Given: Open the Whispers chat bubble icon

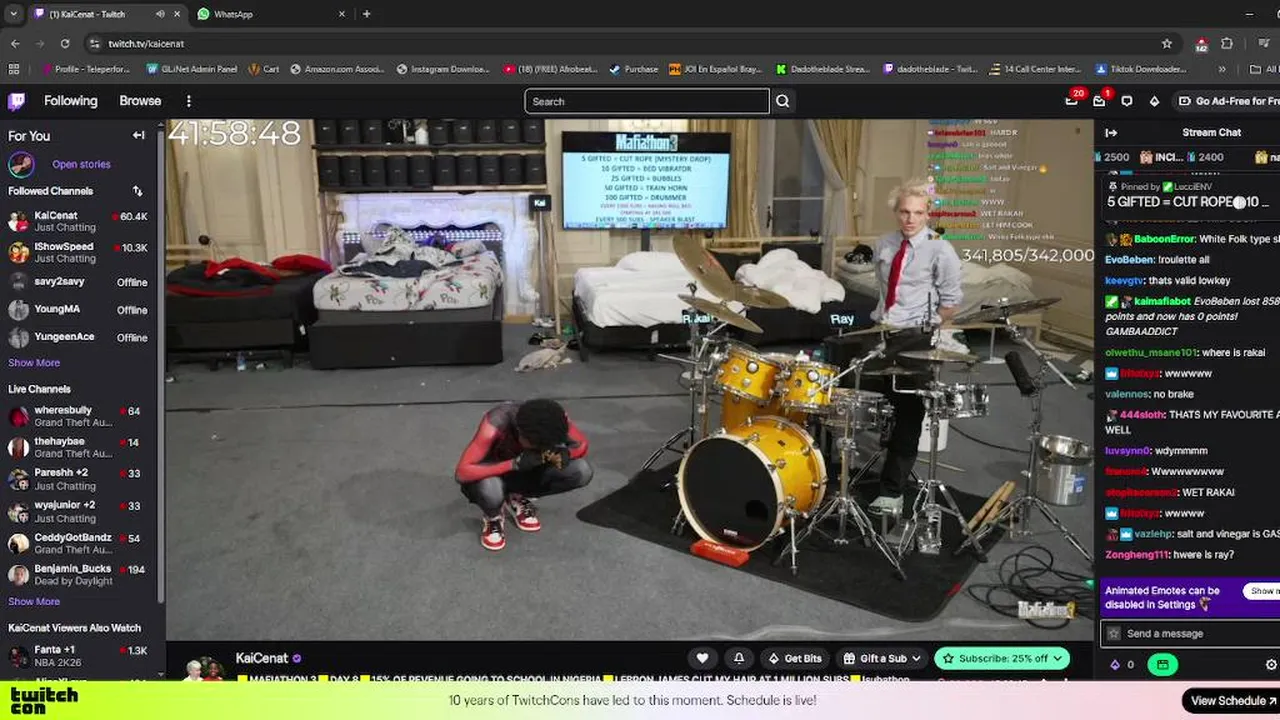Looking at the screenshot, I should (x=1127, y=101).
